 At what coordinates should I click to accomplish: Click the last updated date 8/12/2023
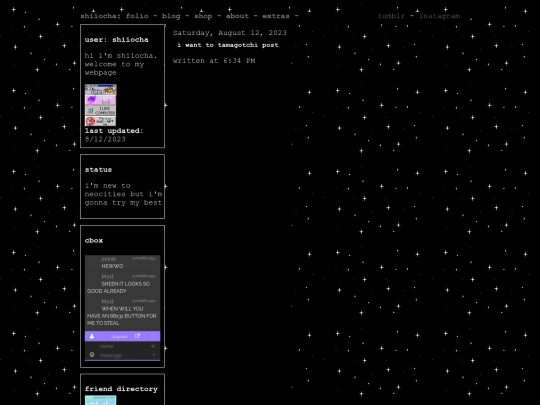tap(105, 139)
